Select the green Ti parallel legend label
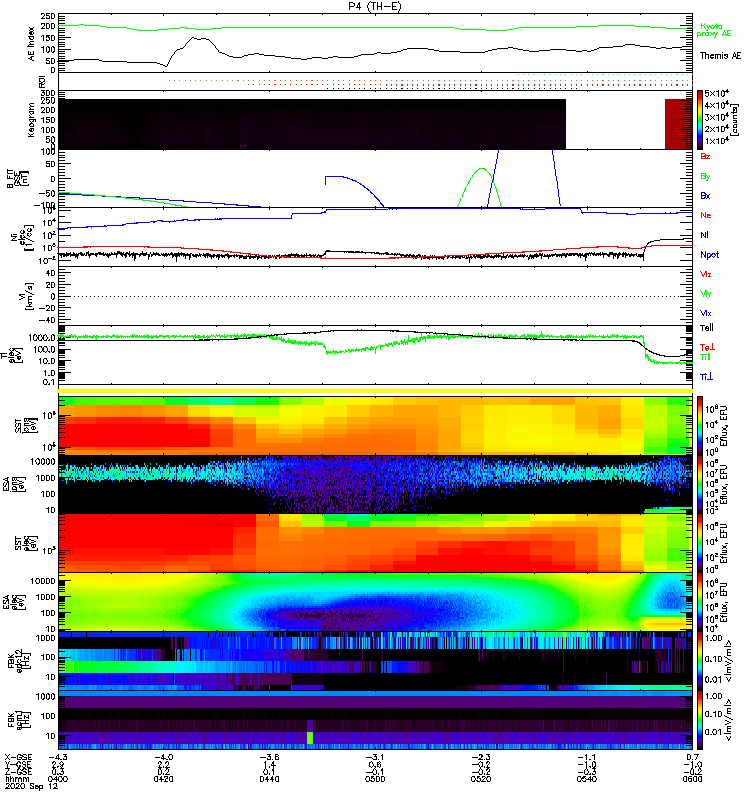This screenshot has height=800, width=750. (x=705, y=357)
